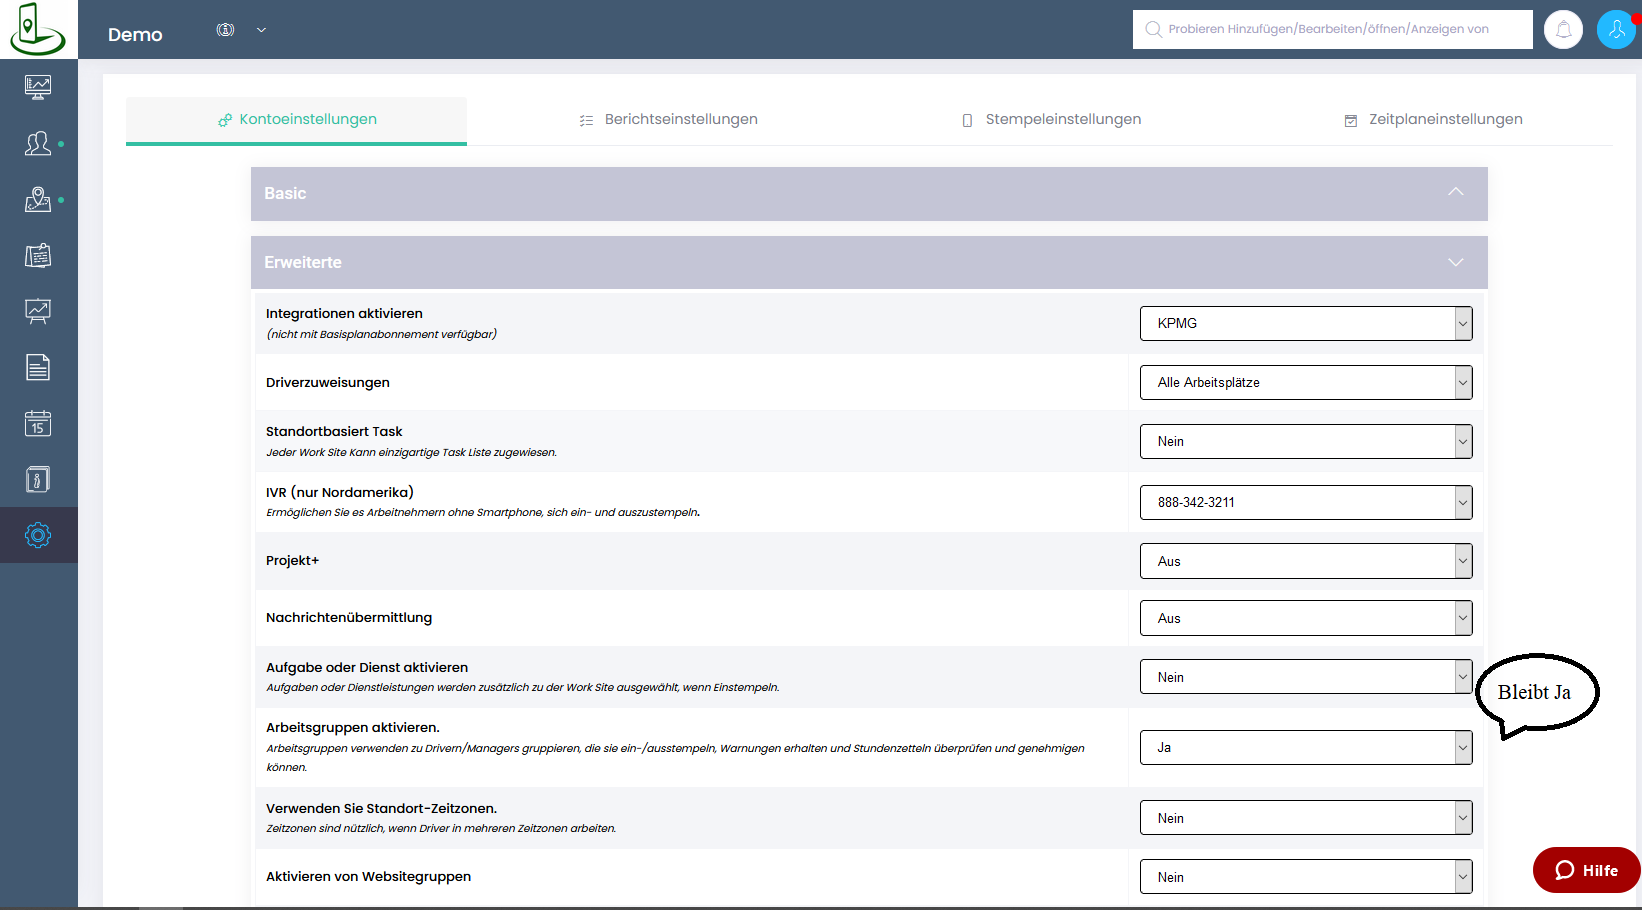Switch to Berichtseinstellungen tab
Viewport: 1642px width, 910px height.
pos(668,120)
